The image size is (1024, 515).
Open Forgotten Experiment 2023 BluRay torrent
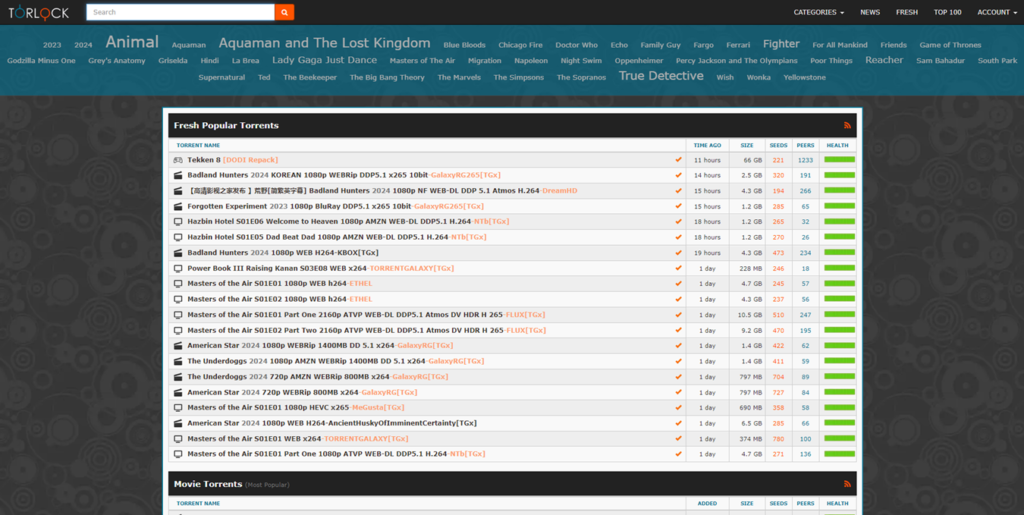coord(336,206)
